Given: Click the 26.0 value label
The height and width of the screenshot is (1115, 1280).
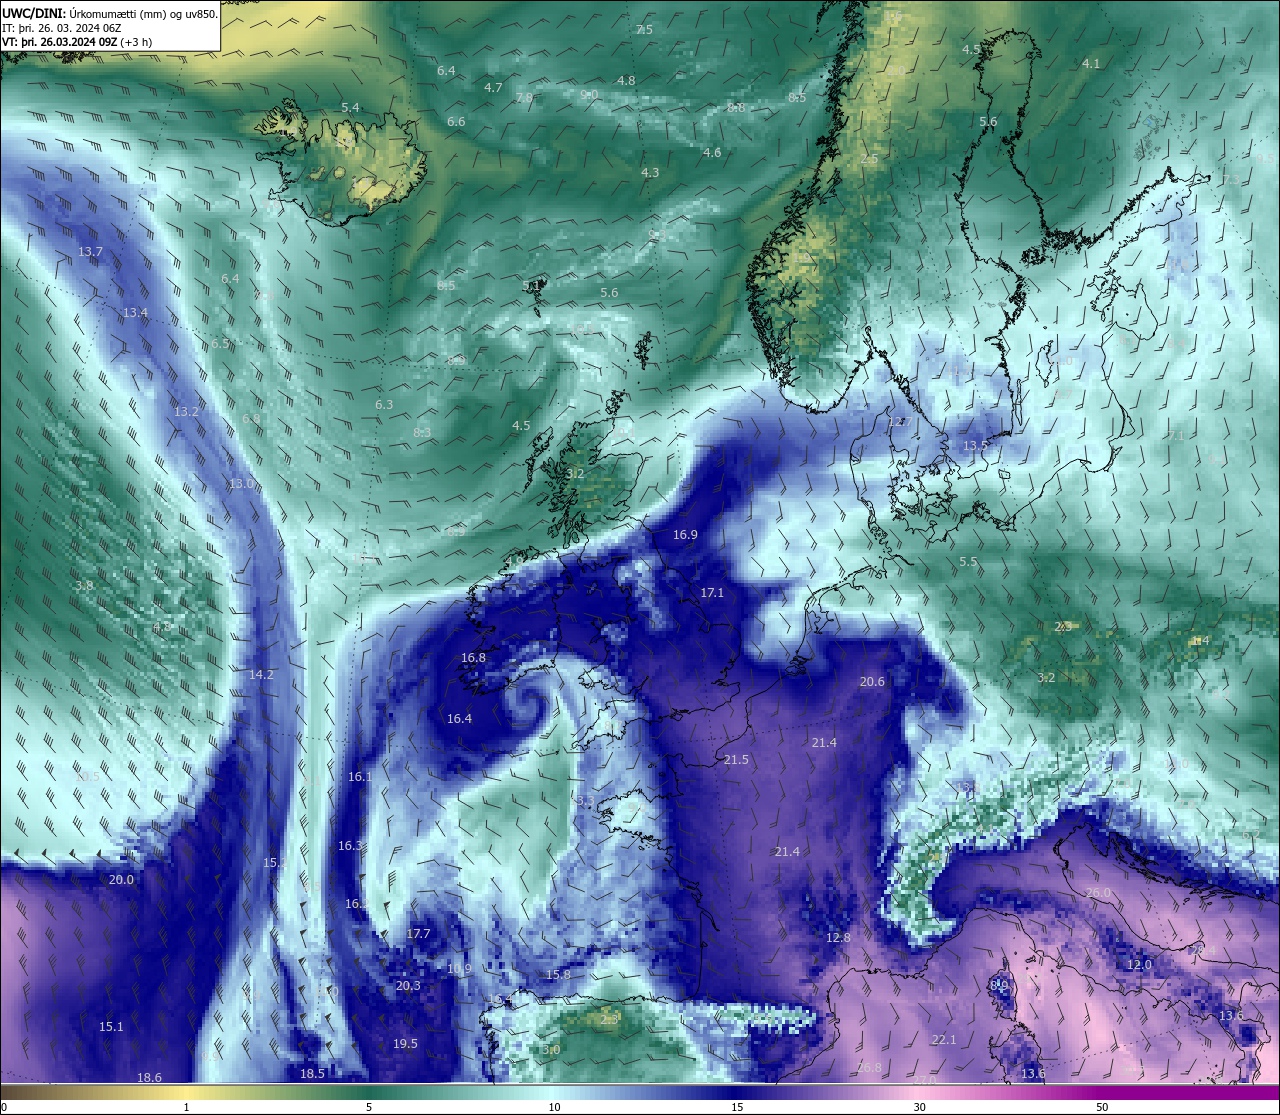Looking at the screenshot, I should pos(1098,893).
